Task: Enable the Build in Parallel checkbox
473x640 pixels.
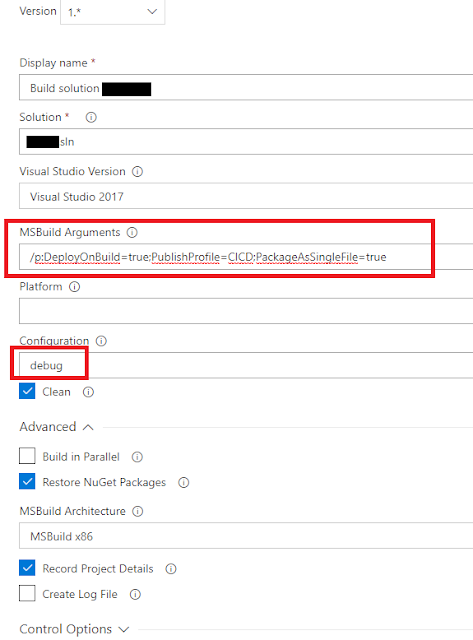Action: point(27,456)
